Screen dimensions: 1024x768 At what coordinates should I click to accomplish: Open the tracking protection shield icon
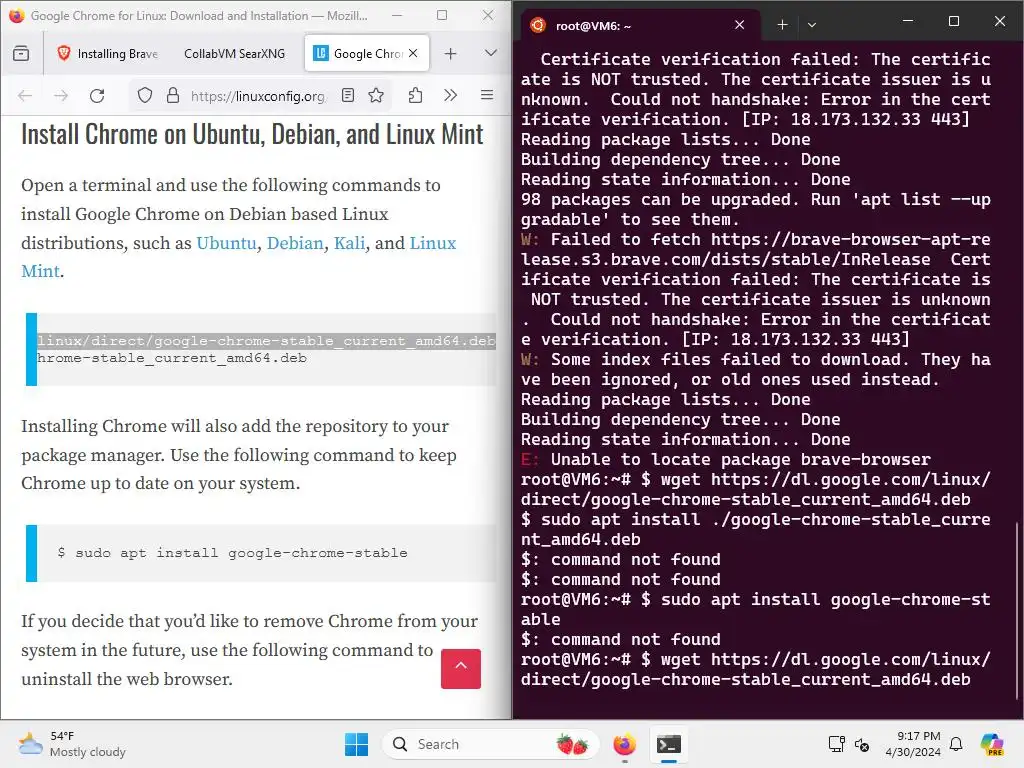pyautogui.click(x=145, y=96)
